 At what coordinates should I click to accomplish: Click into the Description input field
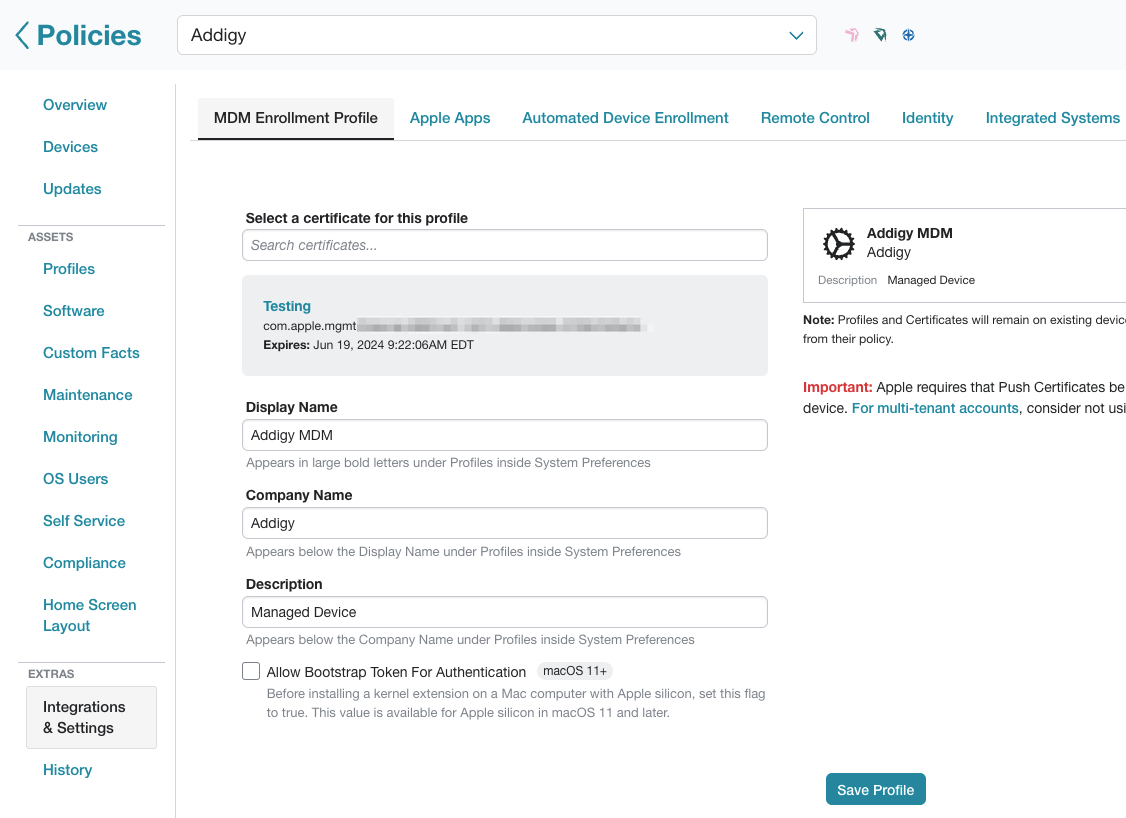click(505, 612)
